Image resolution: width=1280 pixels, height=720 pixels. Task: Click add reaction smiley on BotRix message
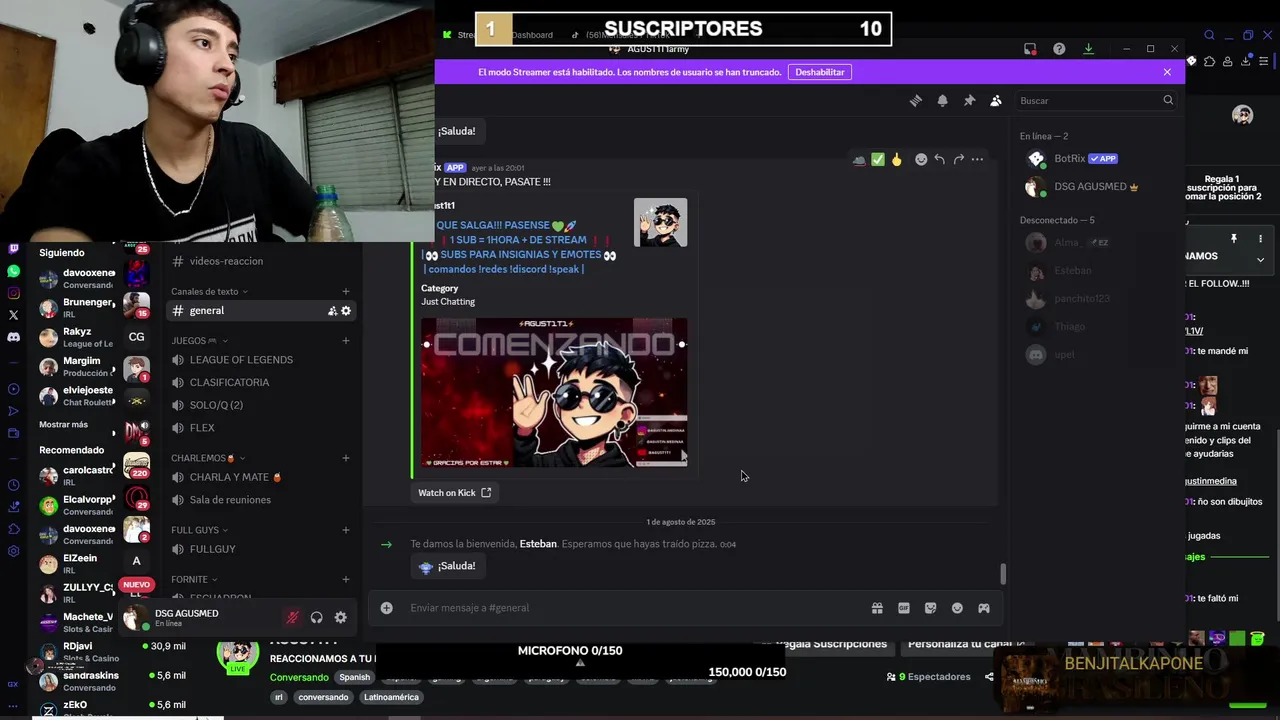(921, 159)
